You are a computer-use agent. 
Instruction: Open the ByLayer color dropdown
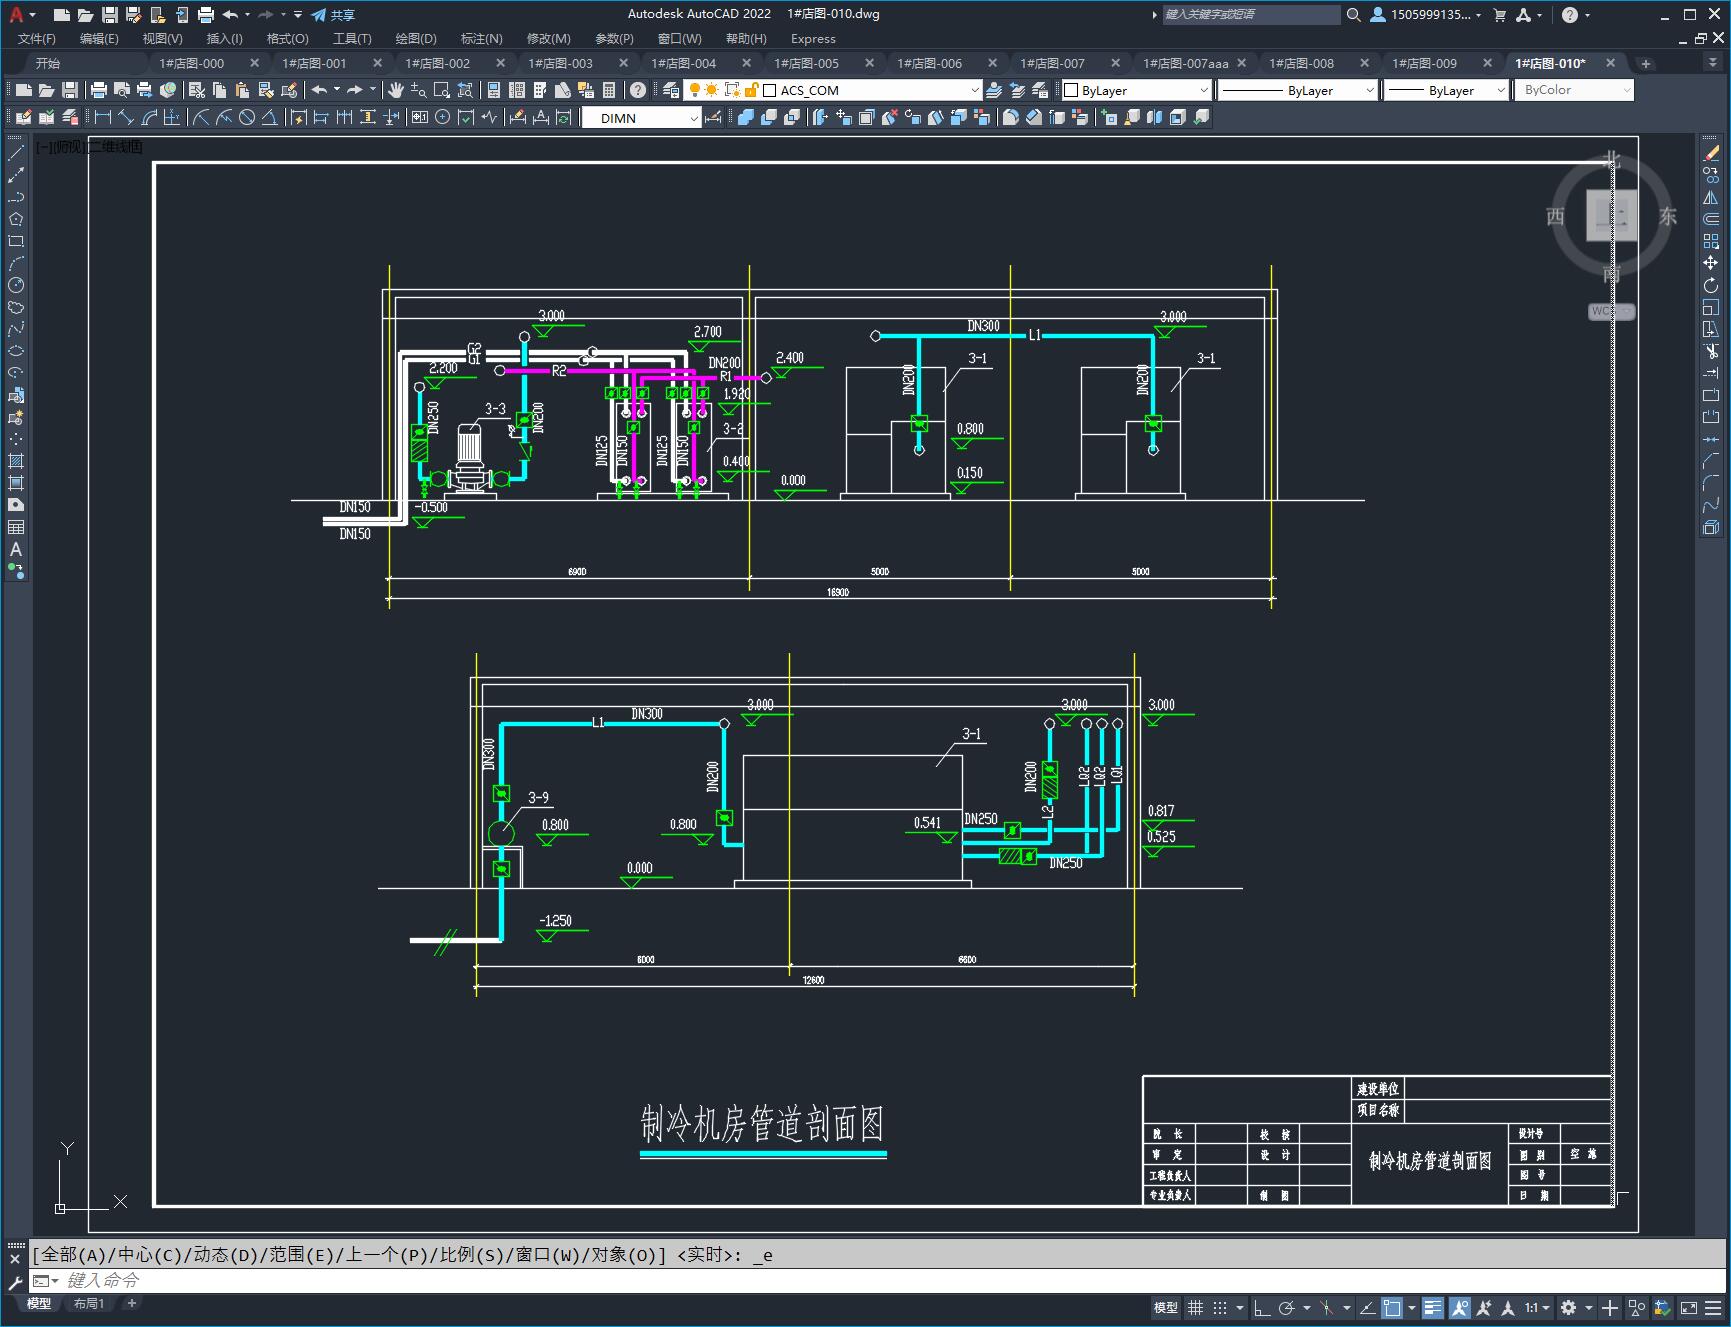[x=1204, y=90]
